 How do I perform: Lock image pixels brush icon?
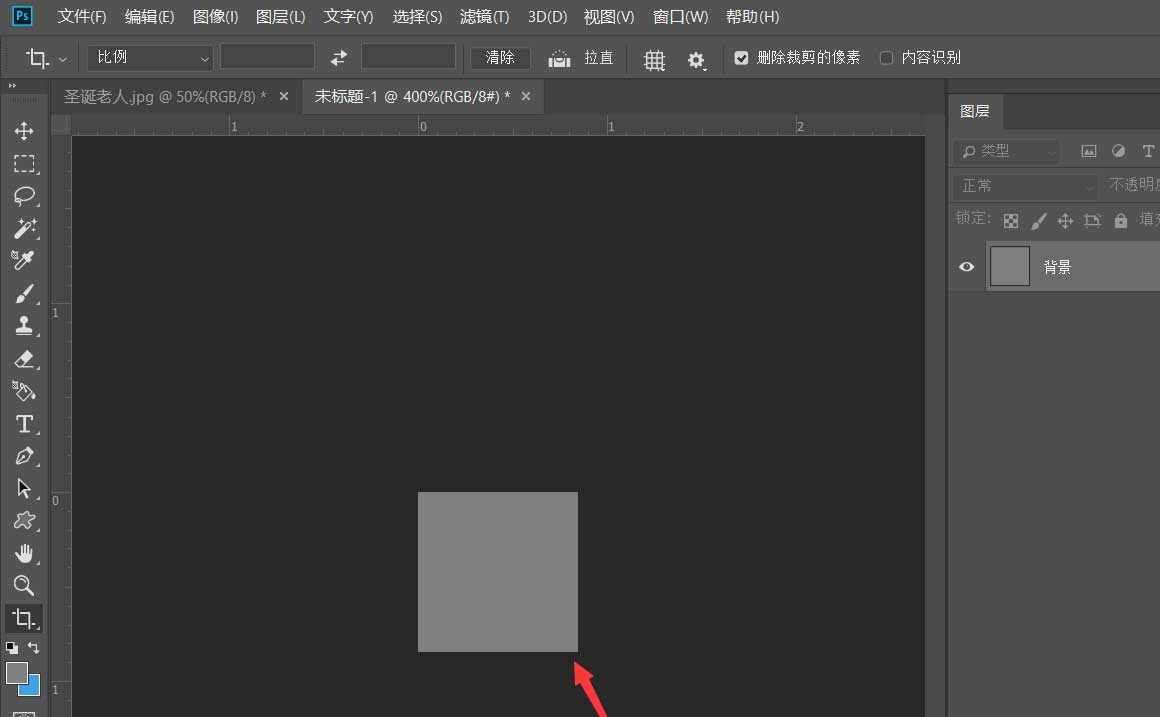point(1039,221)
